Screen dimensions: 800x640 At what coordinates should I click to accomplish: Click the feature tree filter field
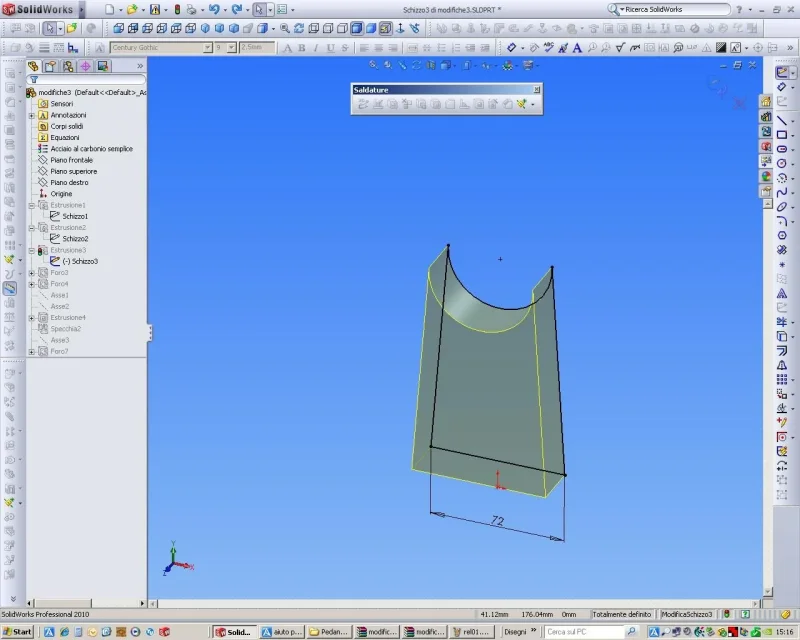coord(86,80)
